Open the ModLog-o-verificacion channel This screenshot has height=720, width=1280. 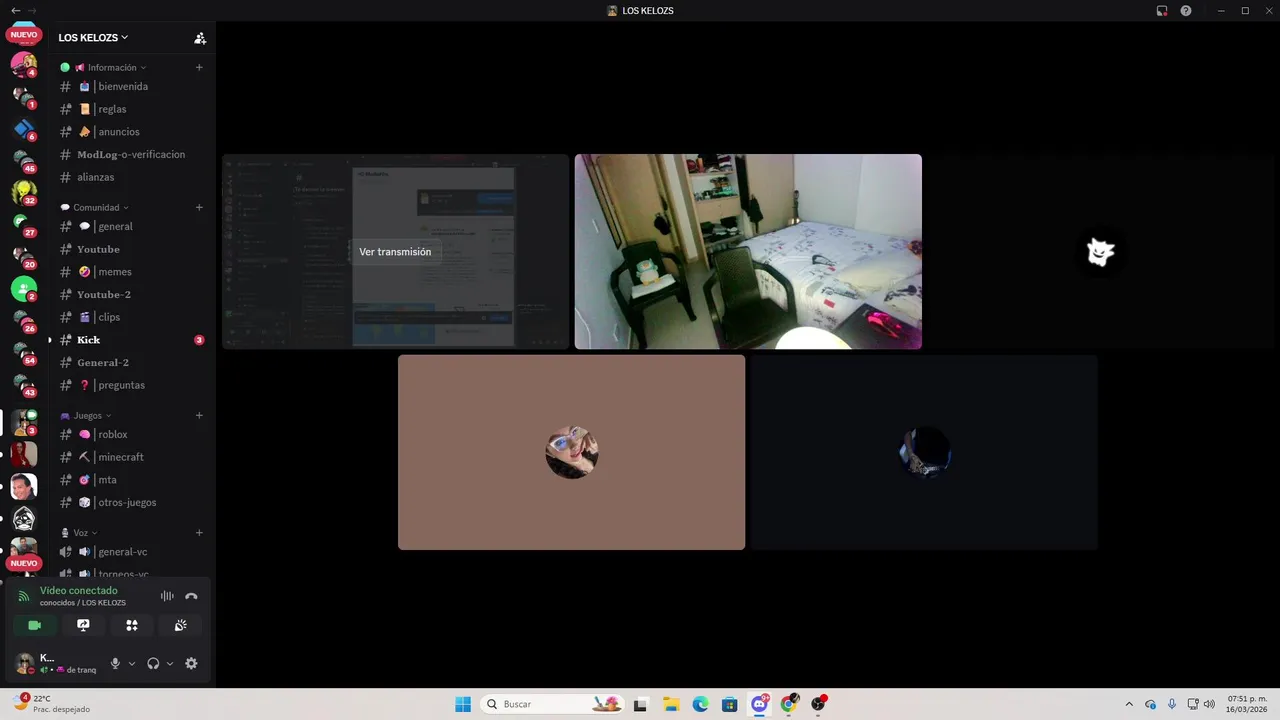click(x=132, y=154)
